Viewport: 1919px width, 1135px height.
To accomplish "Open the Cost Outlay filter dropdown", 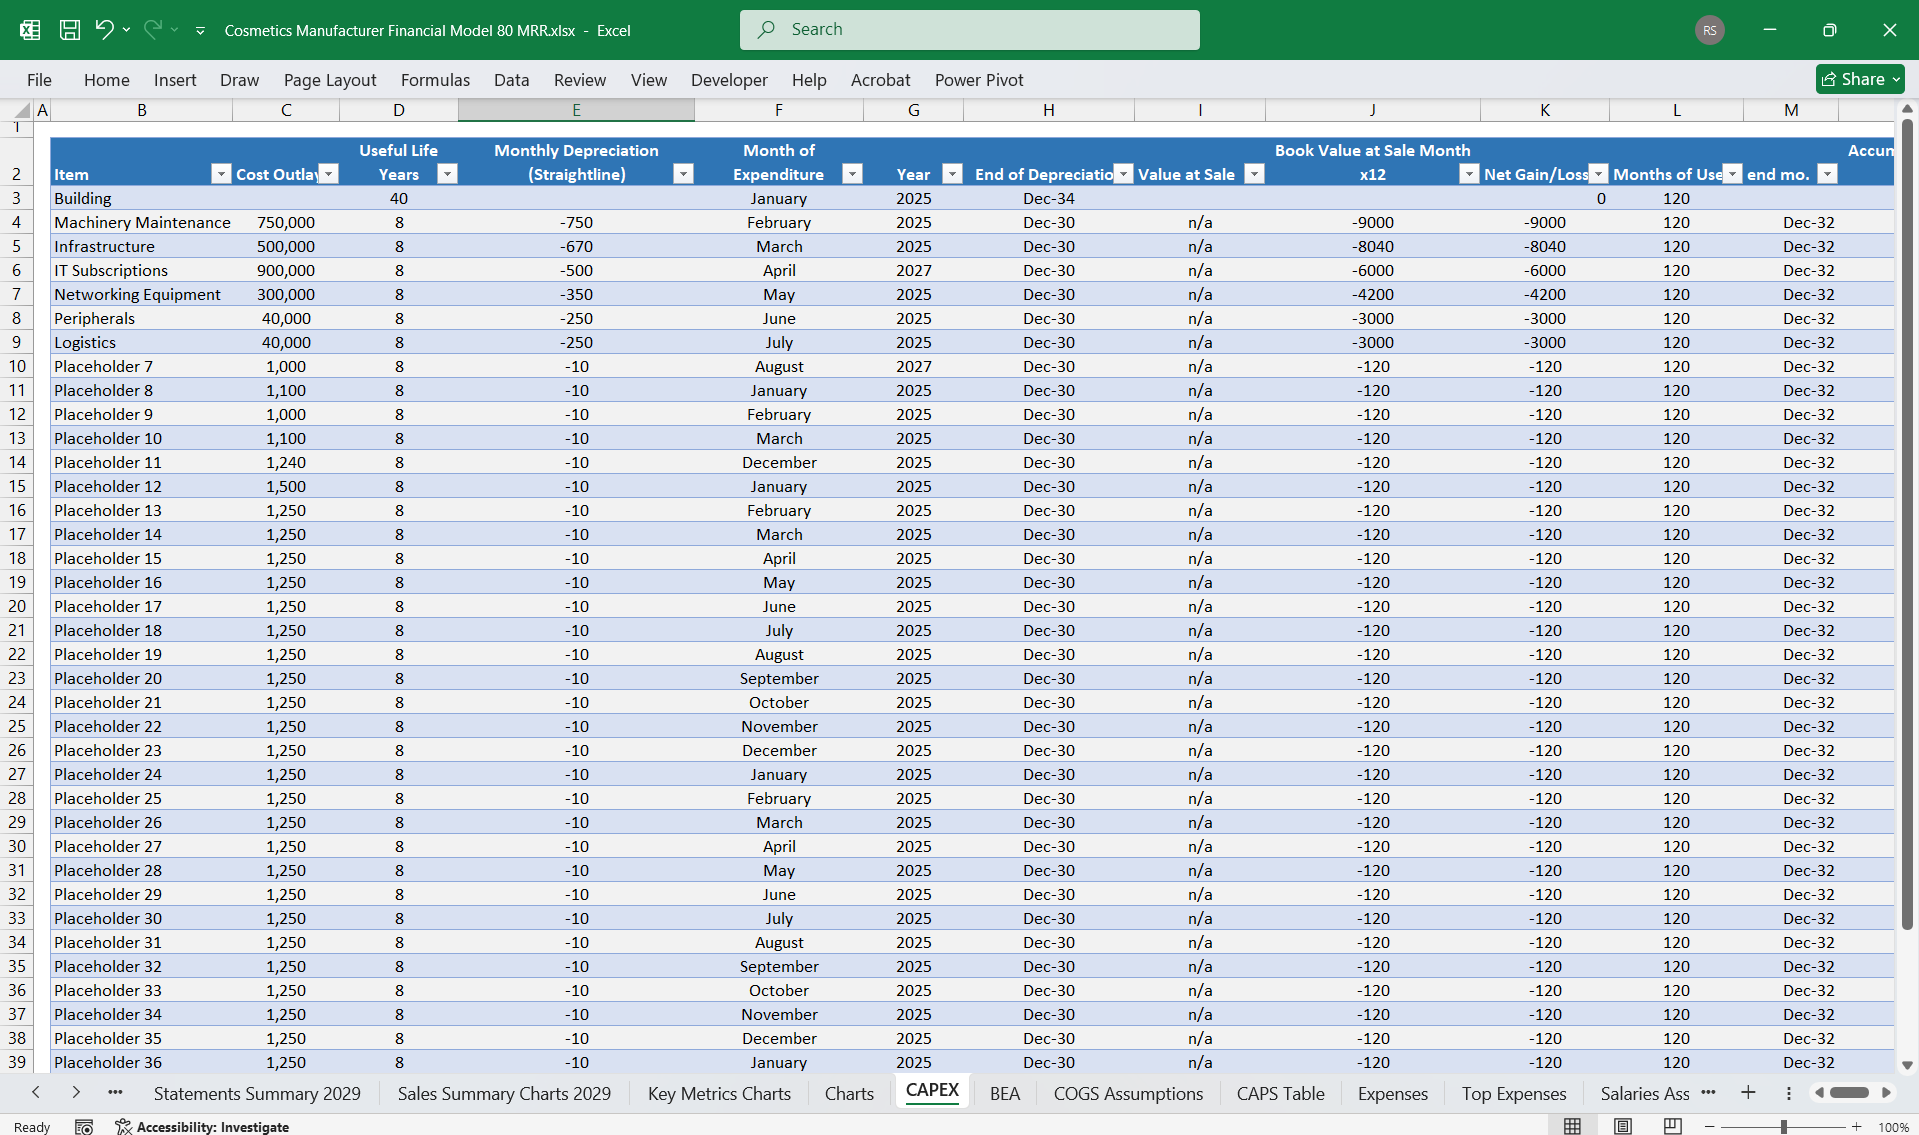I will click(327, 174).
